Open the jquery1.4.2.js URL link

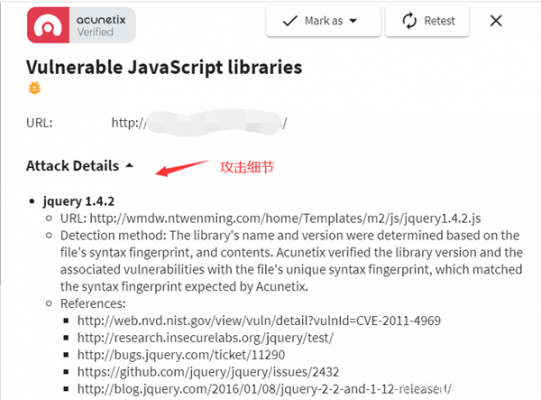coord(285,218)
